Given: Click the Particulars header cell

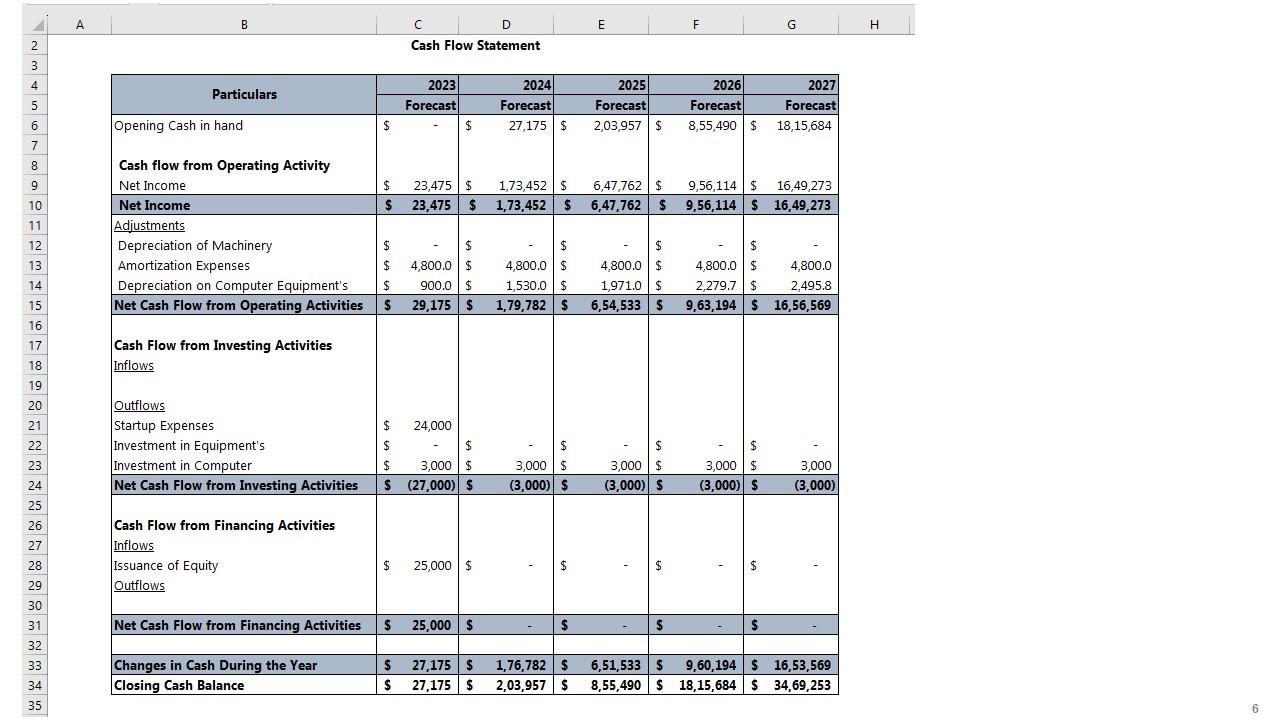Looking at the screenshot, I should tap(244, 95).
